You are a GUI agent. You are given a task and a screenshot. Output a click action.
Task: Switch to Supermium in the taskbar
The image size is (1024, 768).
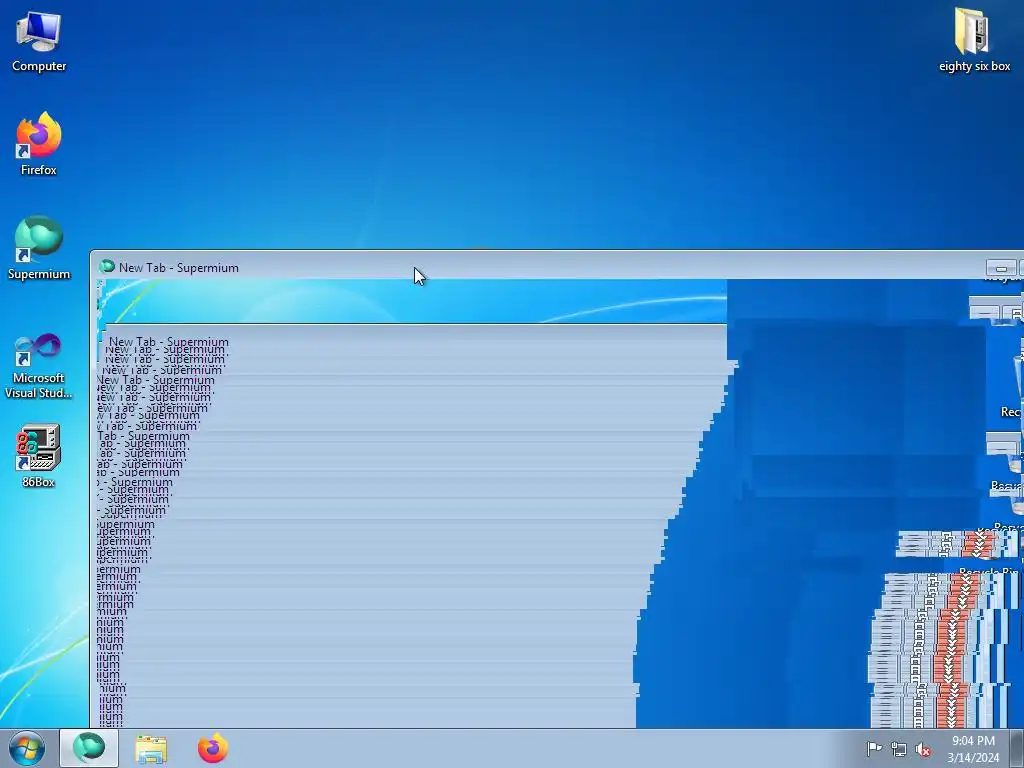(x=89, y=748)
